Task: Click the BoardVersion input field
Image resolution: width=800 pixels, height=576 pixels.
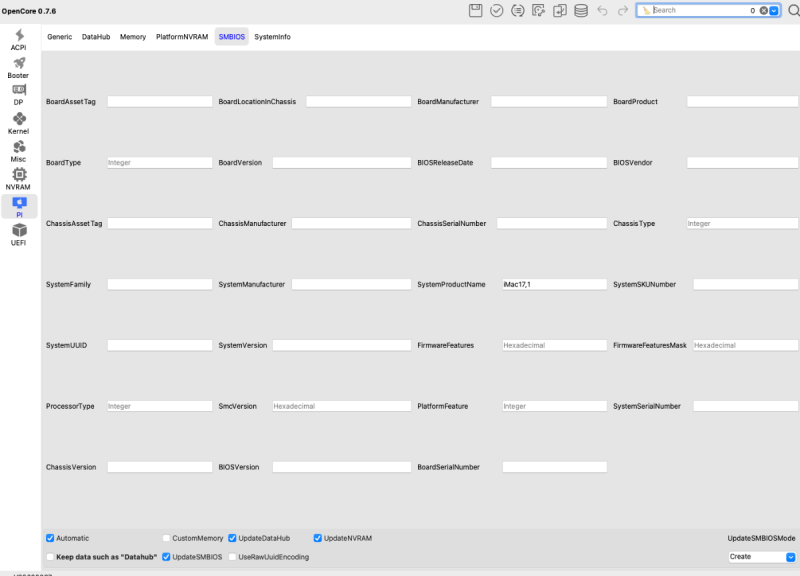Action: click(341, 163)
